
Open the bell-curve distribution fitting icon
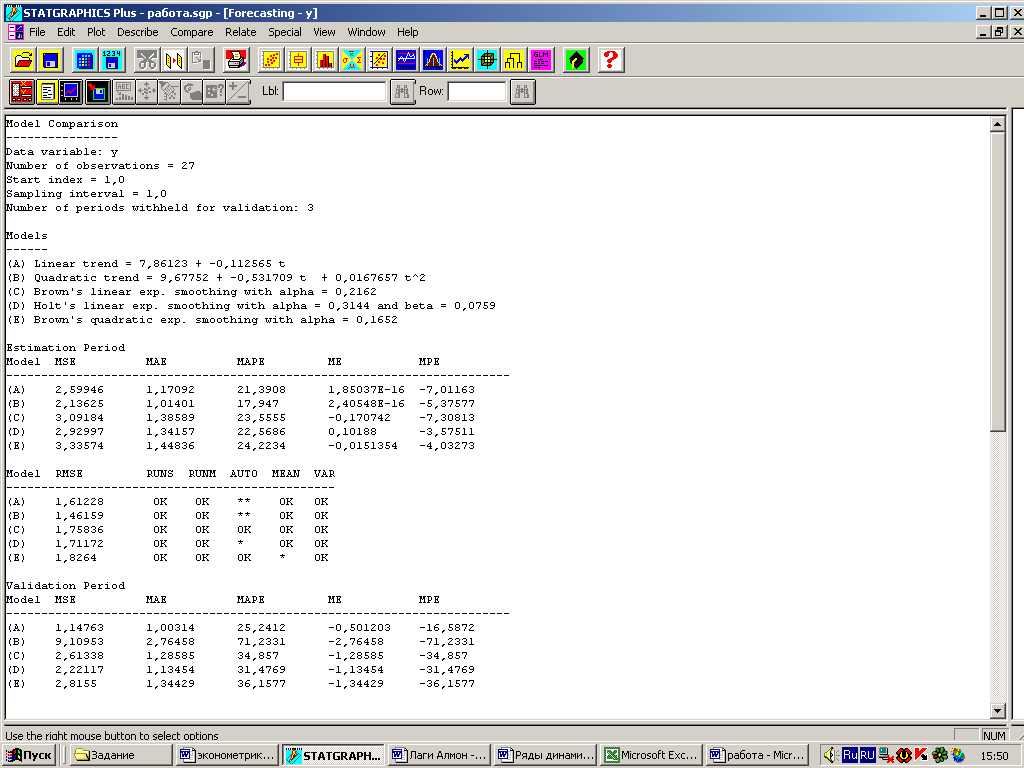tap(433, 60)
